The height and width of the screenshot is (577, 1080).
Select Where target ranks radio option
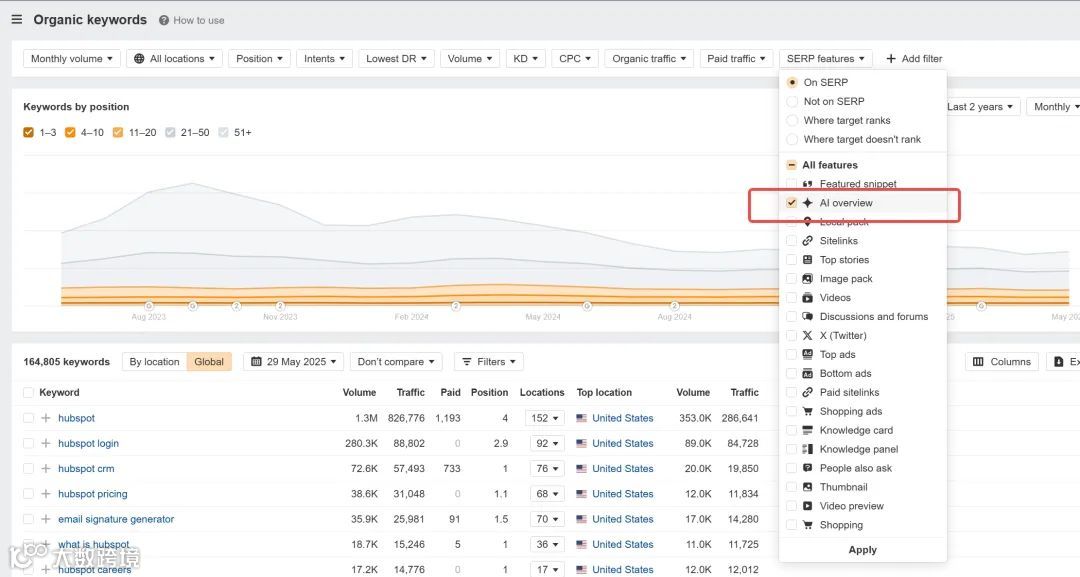pos(792,120)
